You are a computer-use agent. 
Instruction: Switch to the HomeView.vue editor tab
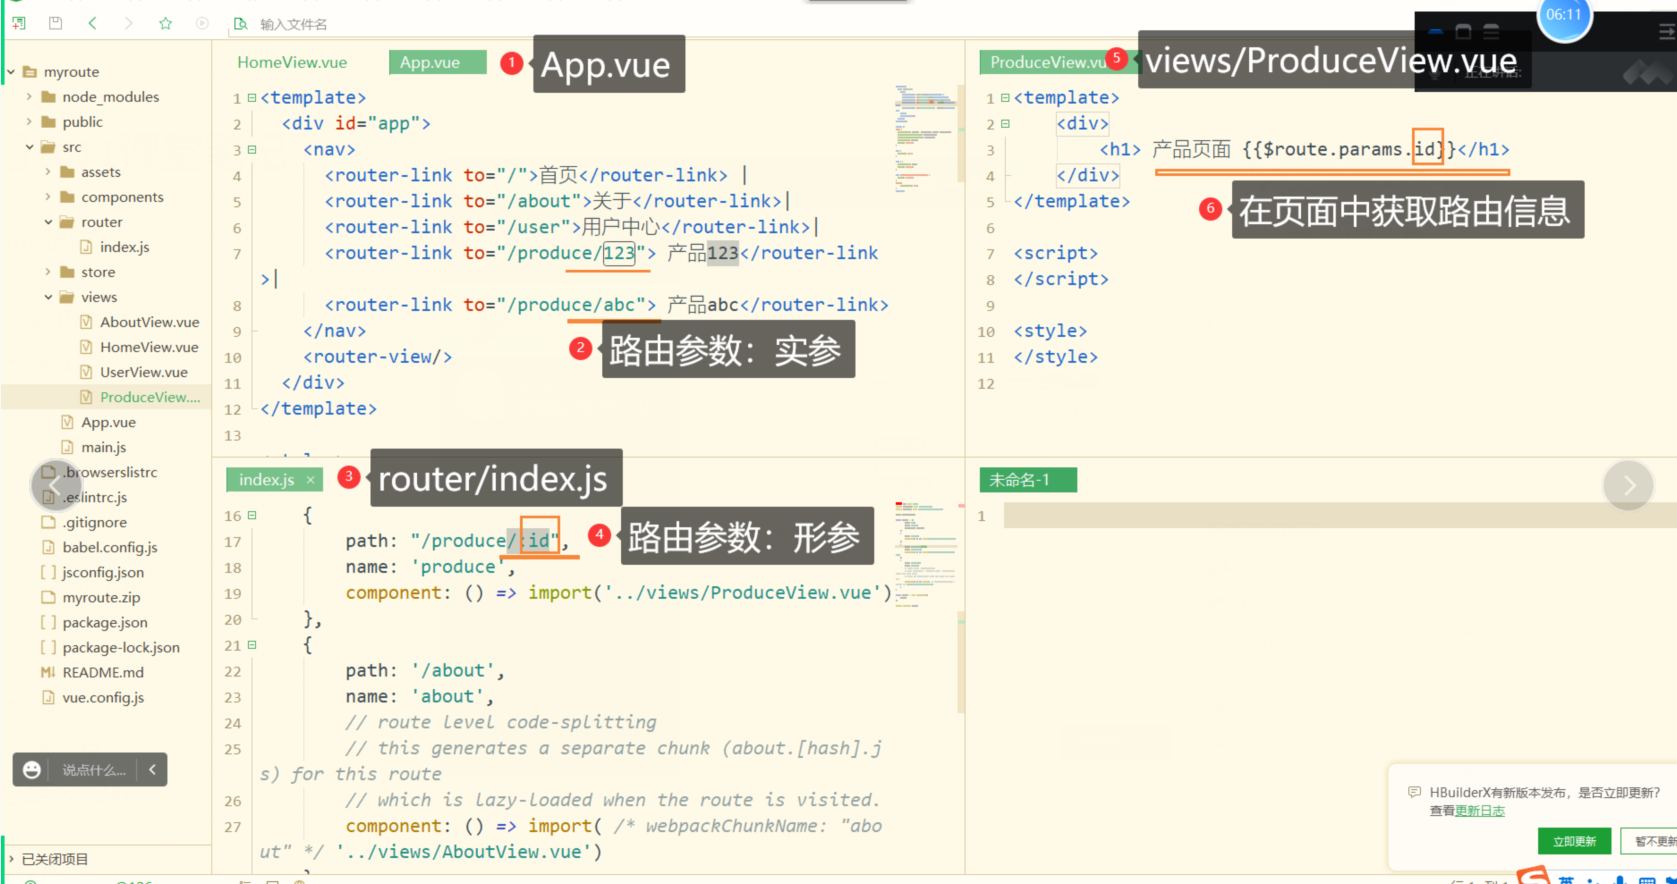coord(292,62)
